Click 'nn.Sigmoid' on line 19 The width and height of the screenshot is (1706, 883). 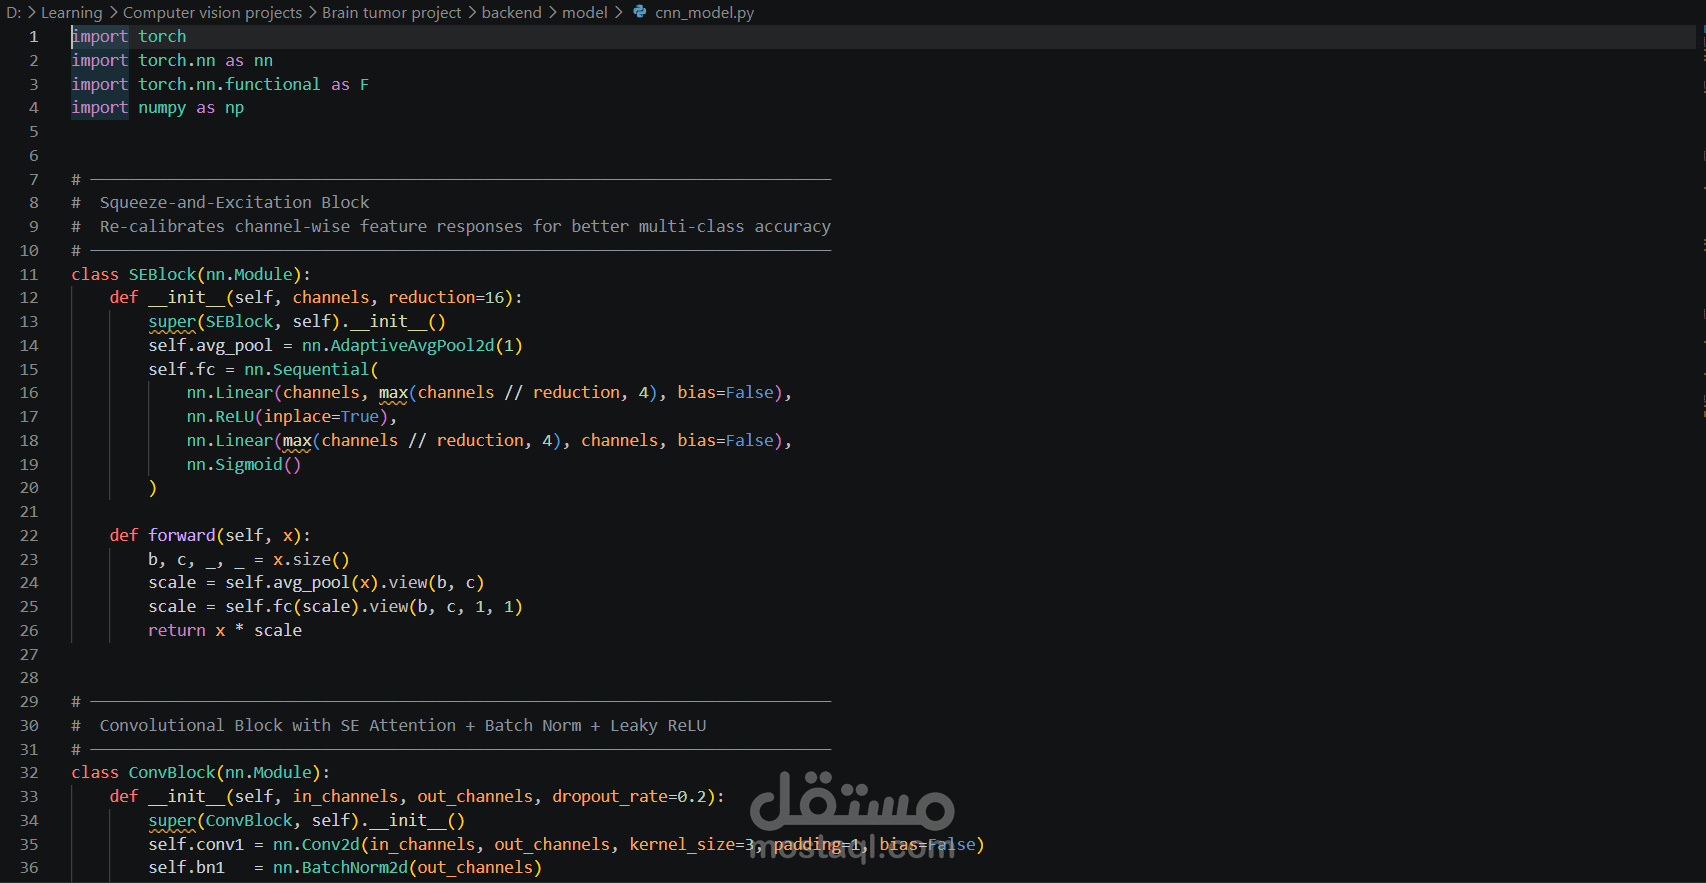[x=234, y=464]
